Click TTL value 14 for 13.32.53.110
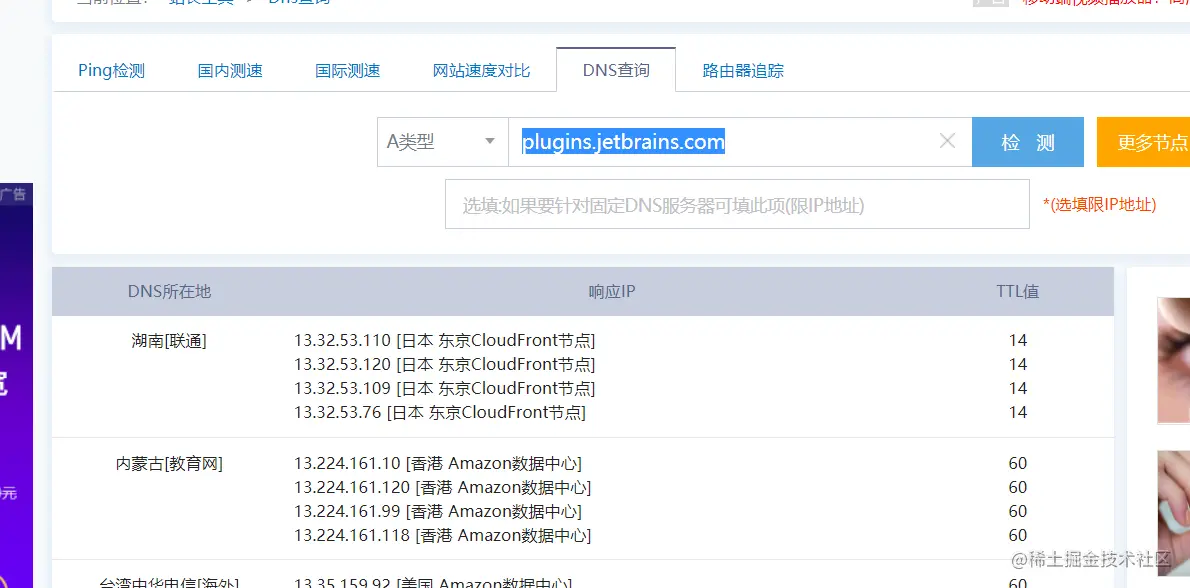 point(1018,341)
